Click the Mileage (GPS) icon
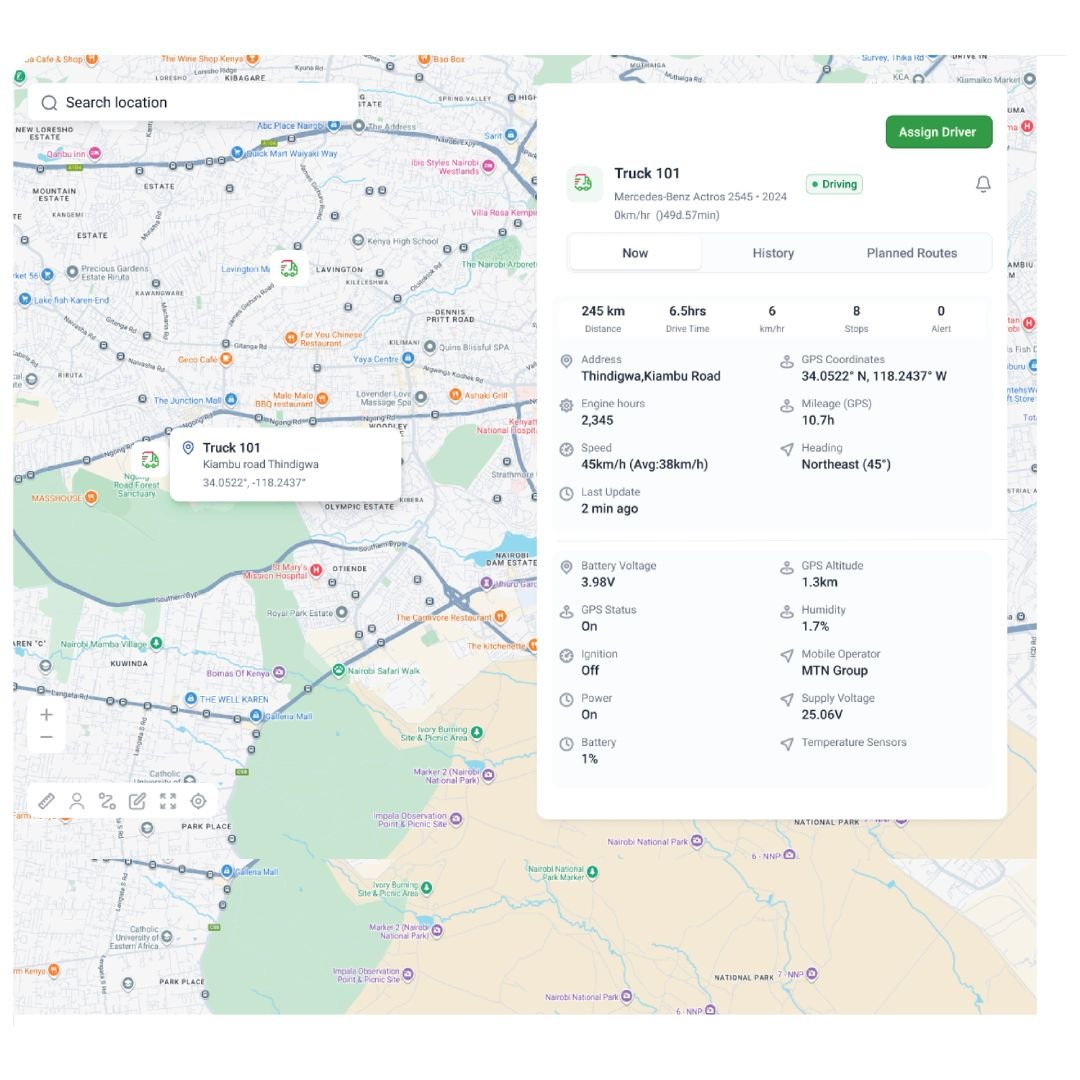 click(x=787, y=405)
